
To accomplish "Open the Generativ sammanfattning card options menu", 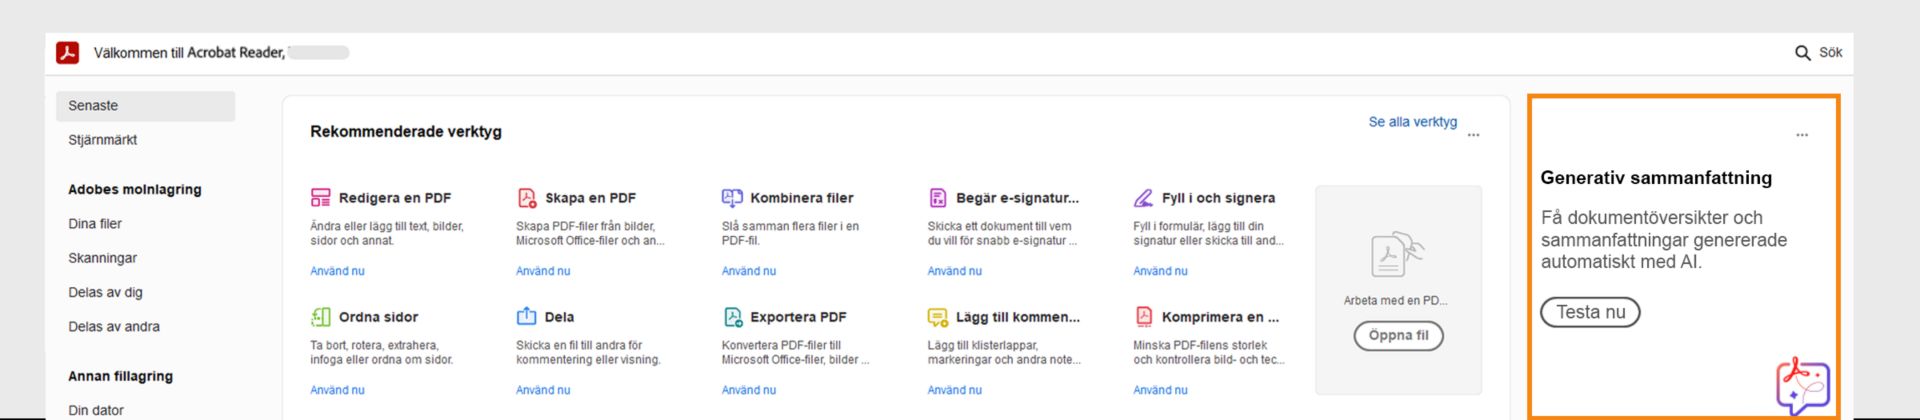I will coord(1802,135).
